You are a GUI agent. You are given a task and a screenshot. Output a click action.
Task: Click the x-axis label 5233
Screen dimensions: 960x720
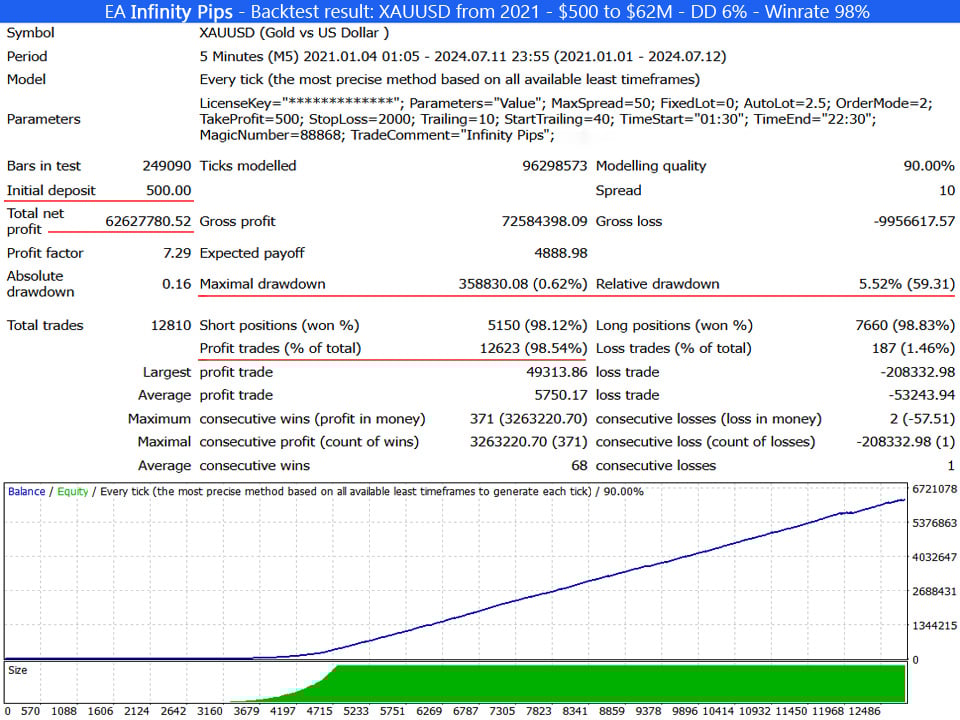(356, 711)
